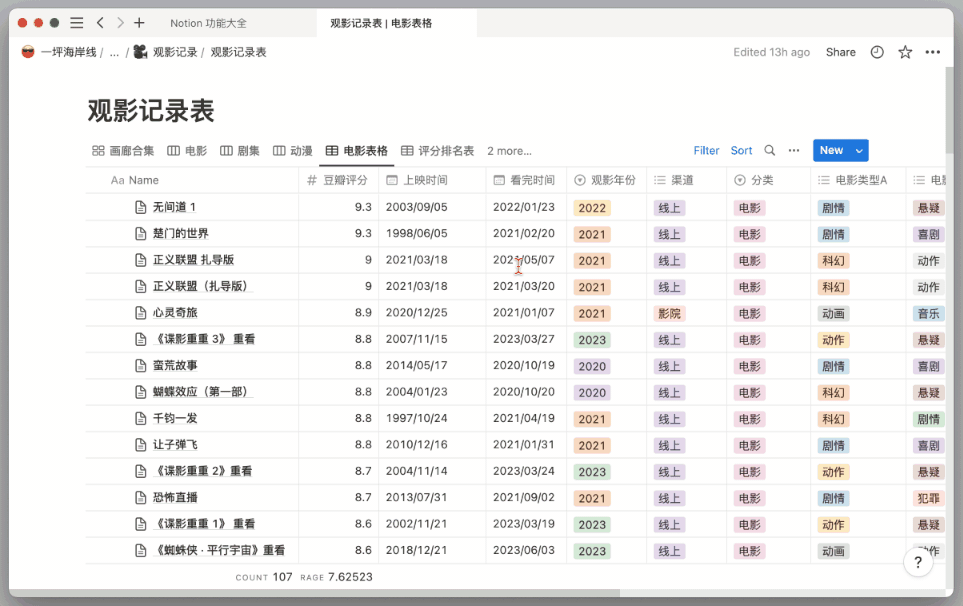
Task: Click the Share button
Action: pyautogui.click(x=841, y=52)
